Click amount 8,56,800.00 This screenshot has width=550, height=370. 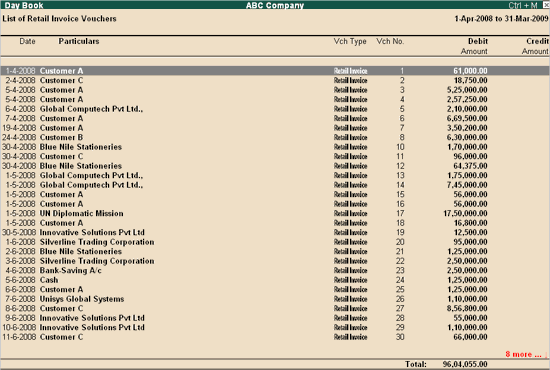[467, 308]
